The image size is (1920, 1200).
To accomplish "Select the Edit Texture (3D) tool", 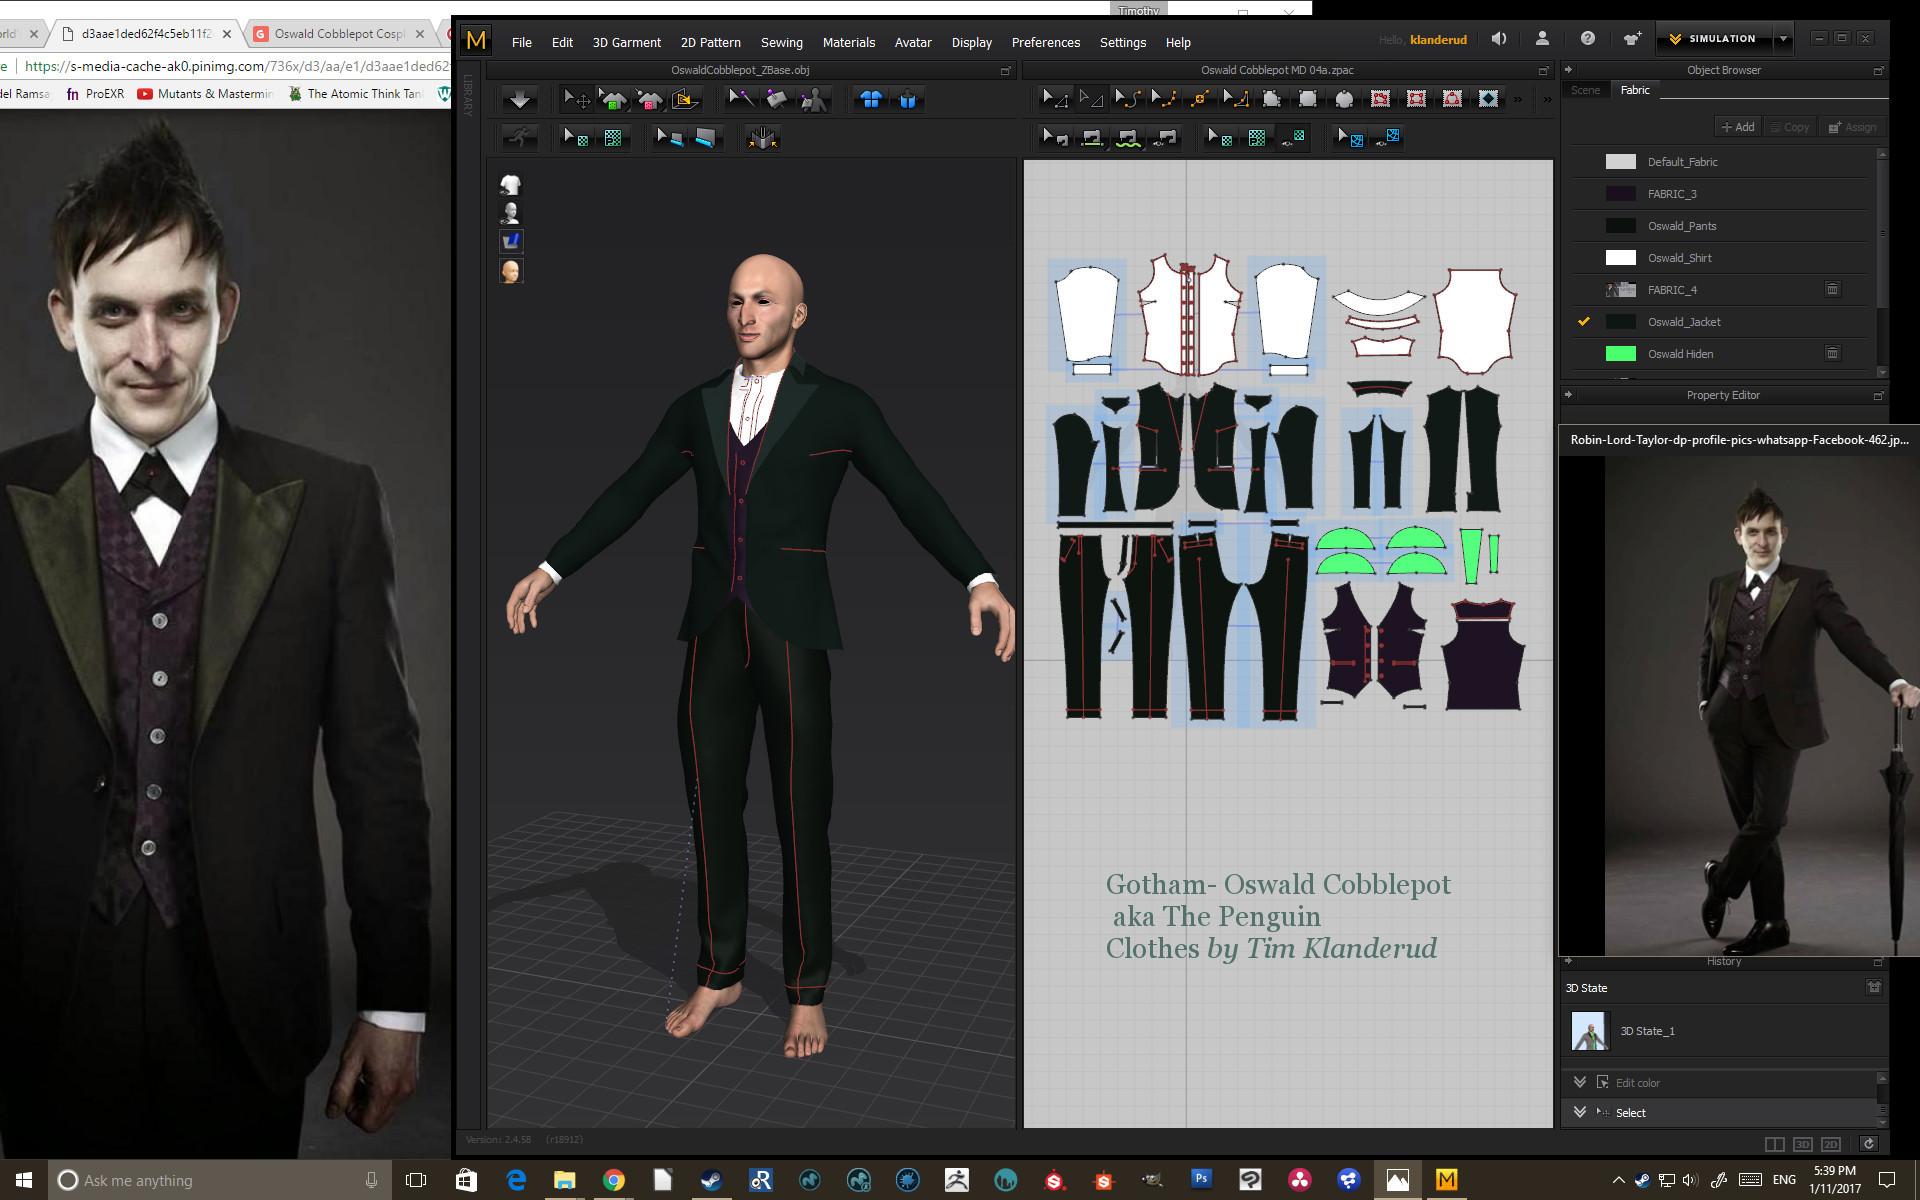I will [x=576, y=137].
